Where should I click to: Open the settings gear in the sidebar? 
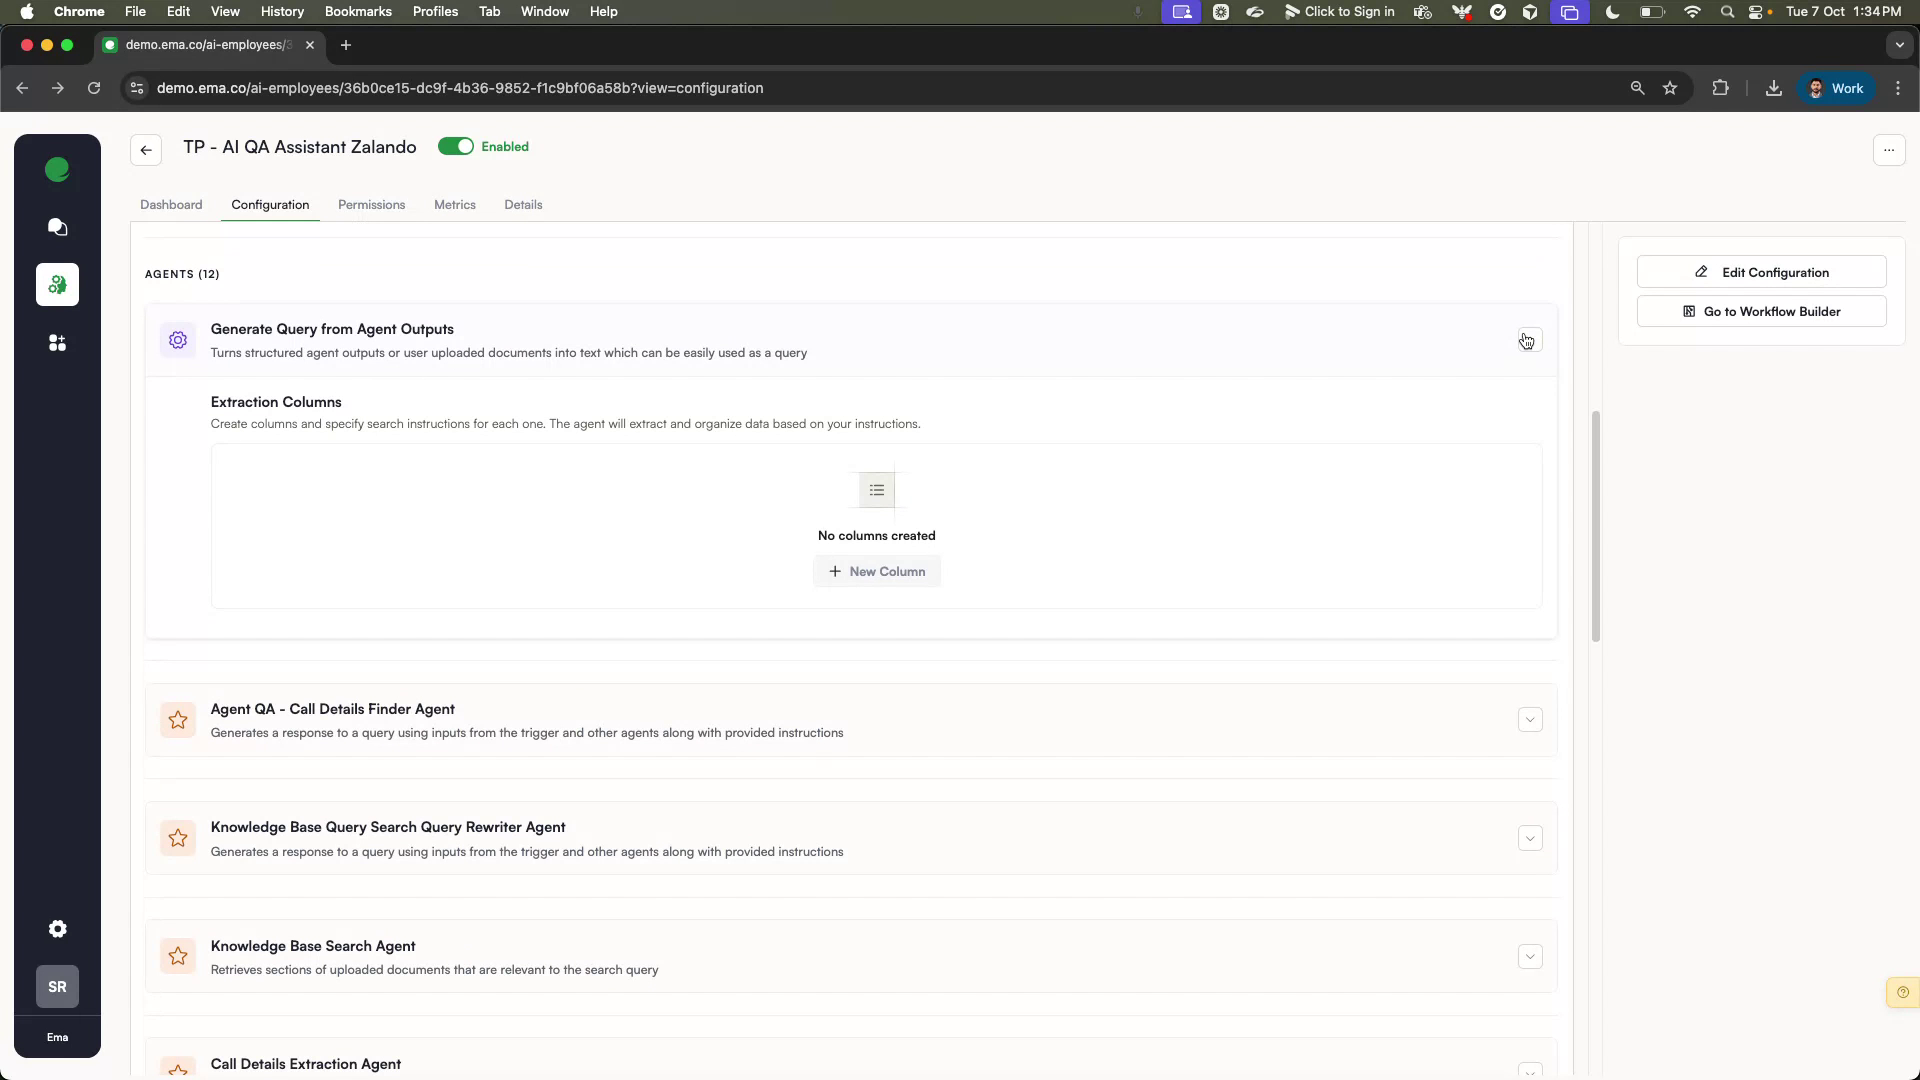(57, 929)
